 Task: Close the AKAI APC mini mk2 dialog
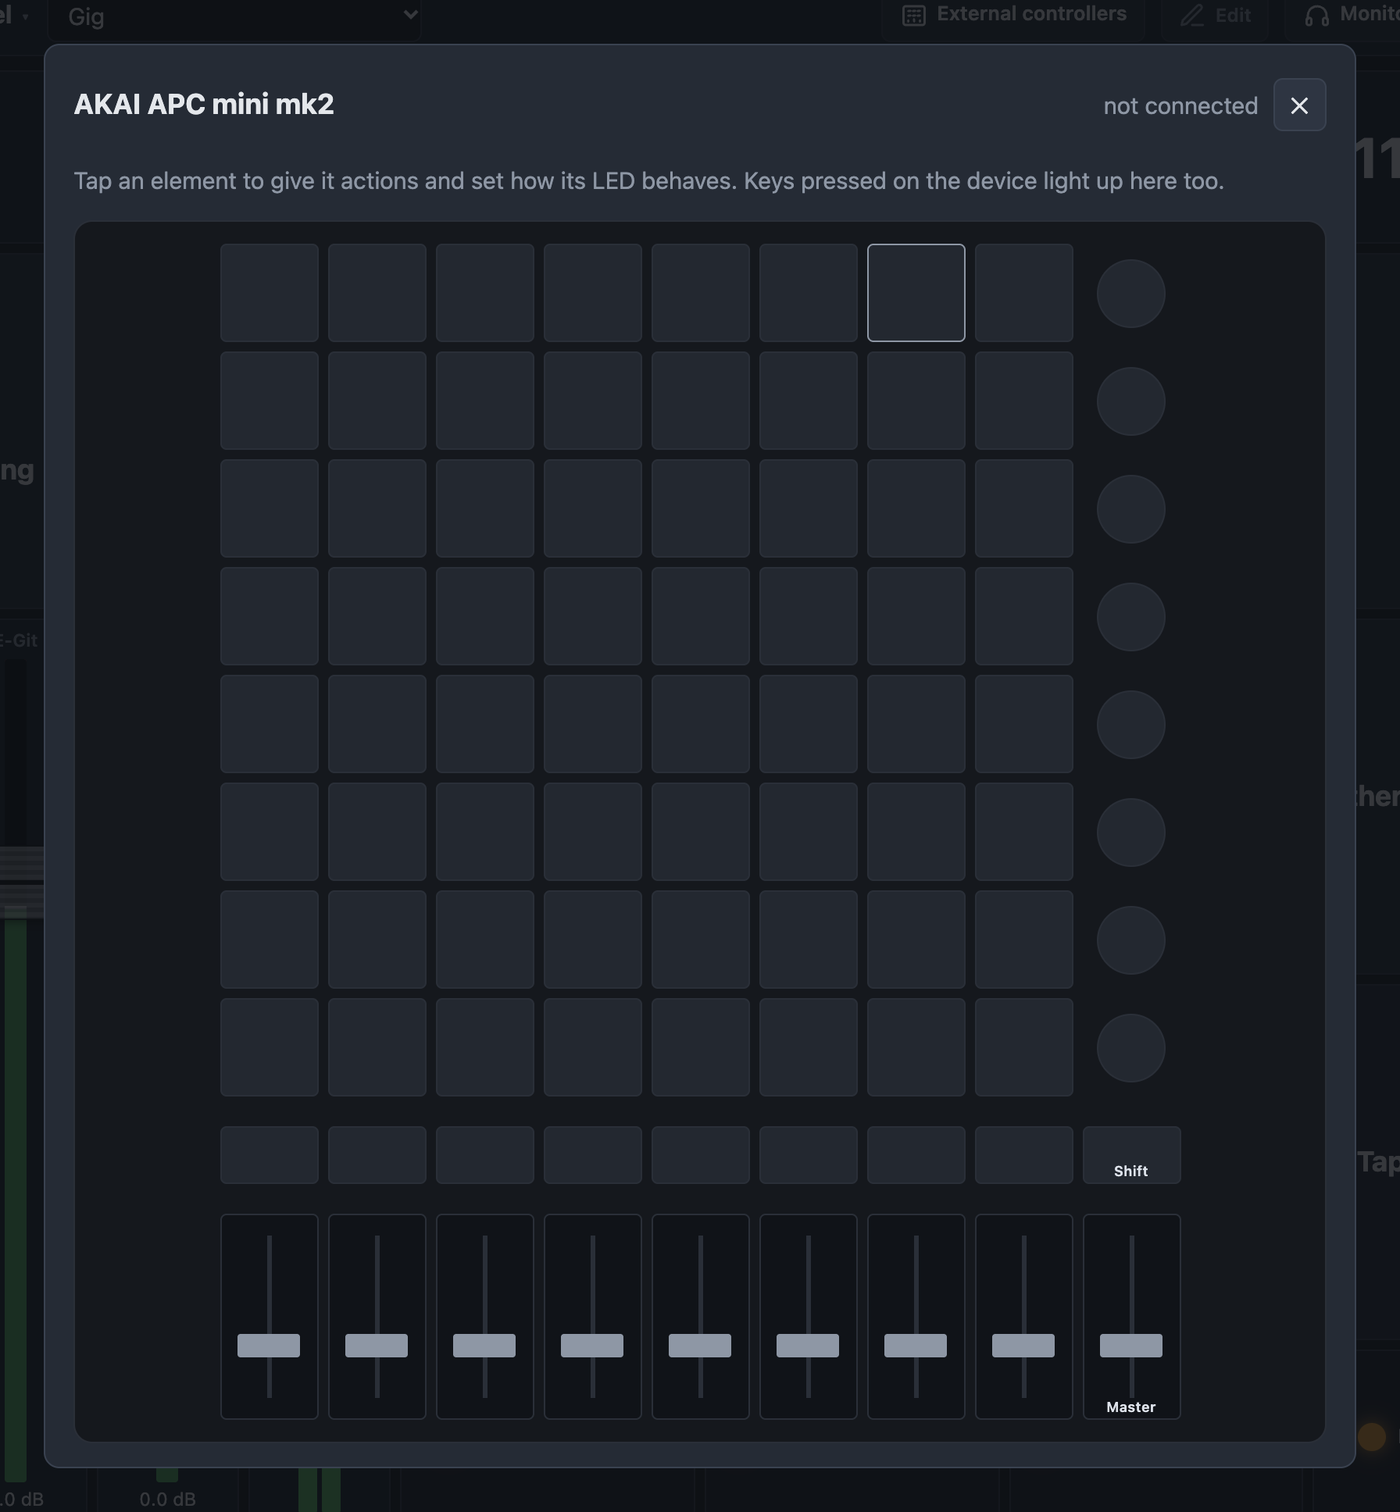(1299, 105)
